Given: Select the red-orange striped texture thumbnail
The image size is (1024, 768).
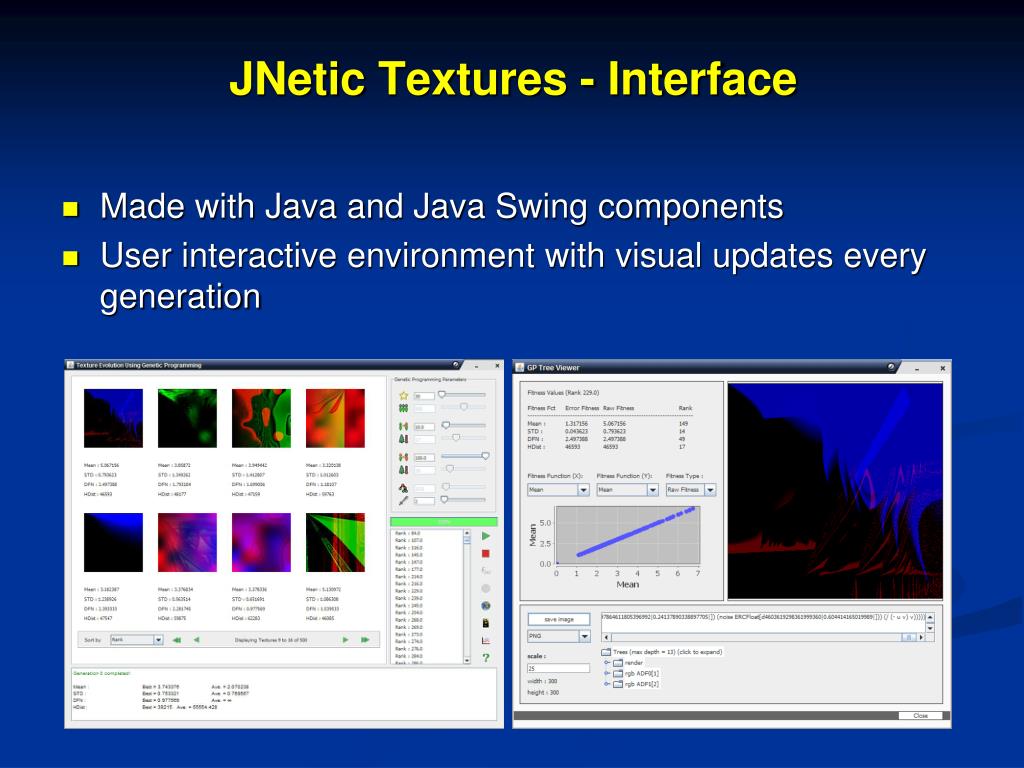Looking at the screenshot, I should (335, 418).
